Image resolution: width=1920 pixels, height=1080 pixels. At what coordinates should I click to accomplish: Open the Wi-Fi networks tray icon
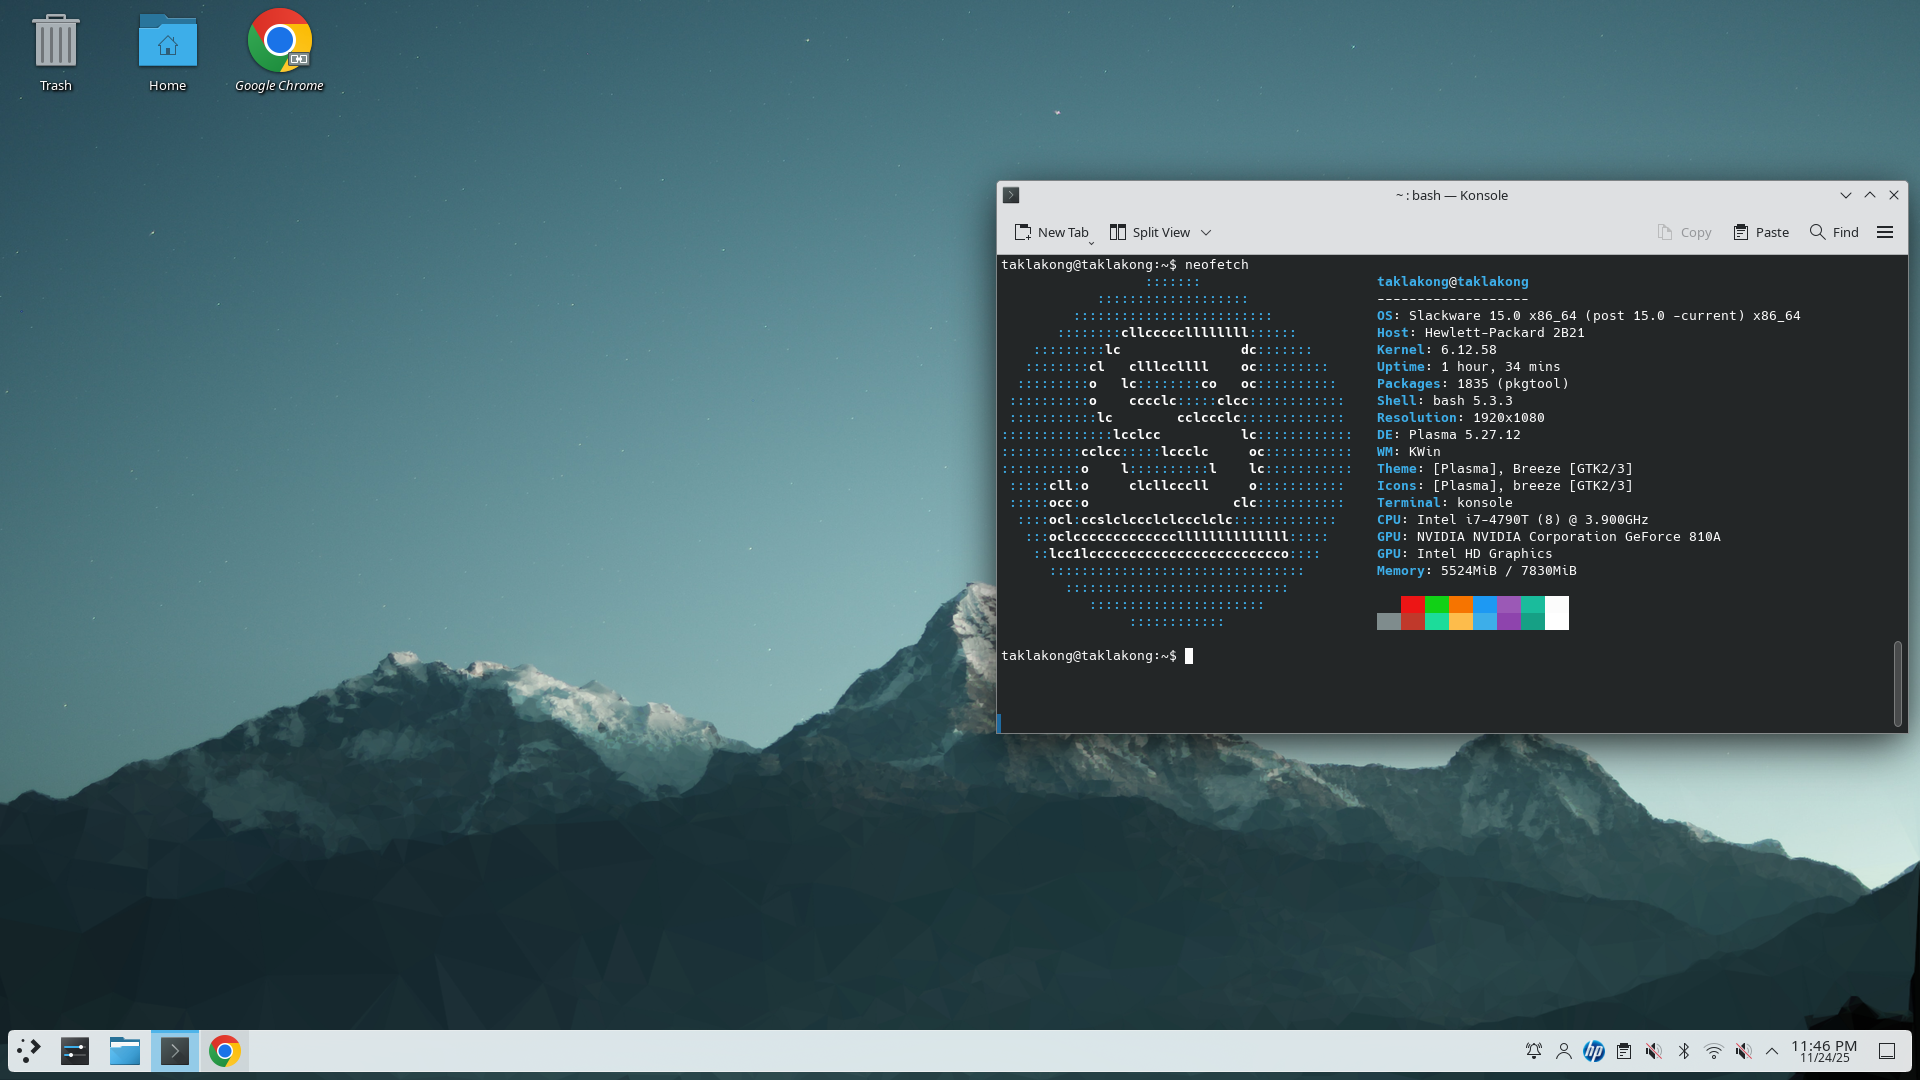tap(1714, 1051)
